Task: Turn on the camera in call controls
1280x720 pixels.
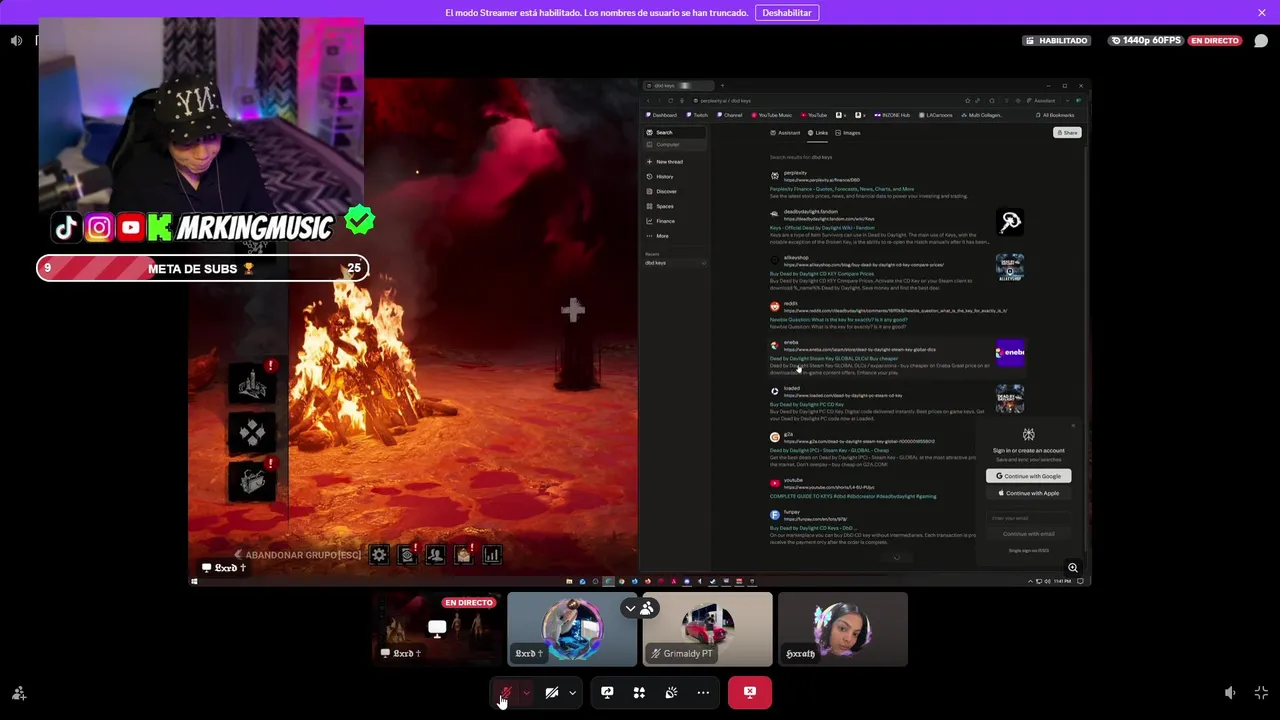Action: (551, 692)
